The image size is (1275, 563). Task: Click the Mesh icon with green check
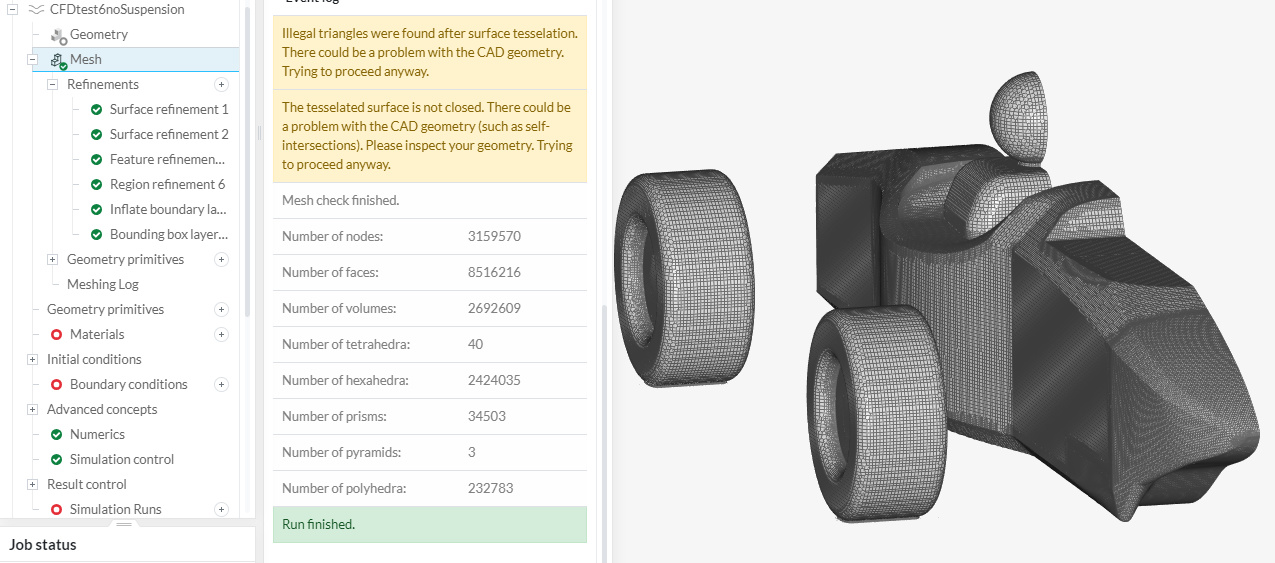coord(58,60)
